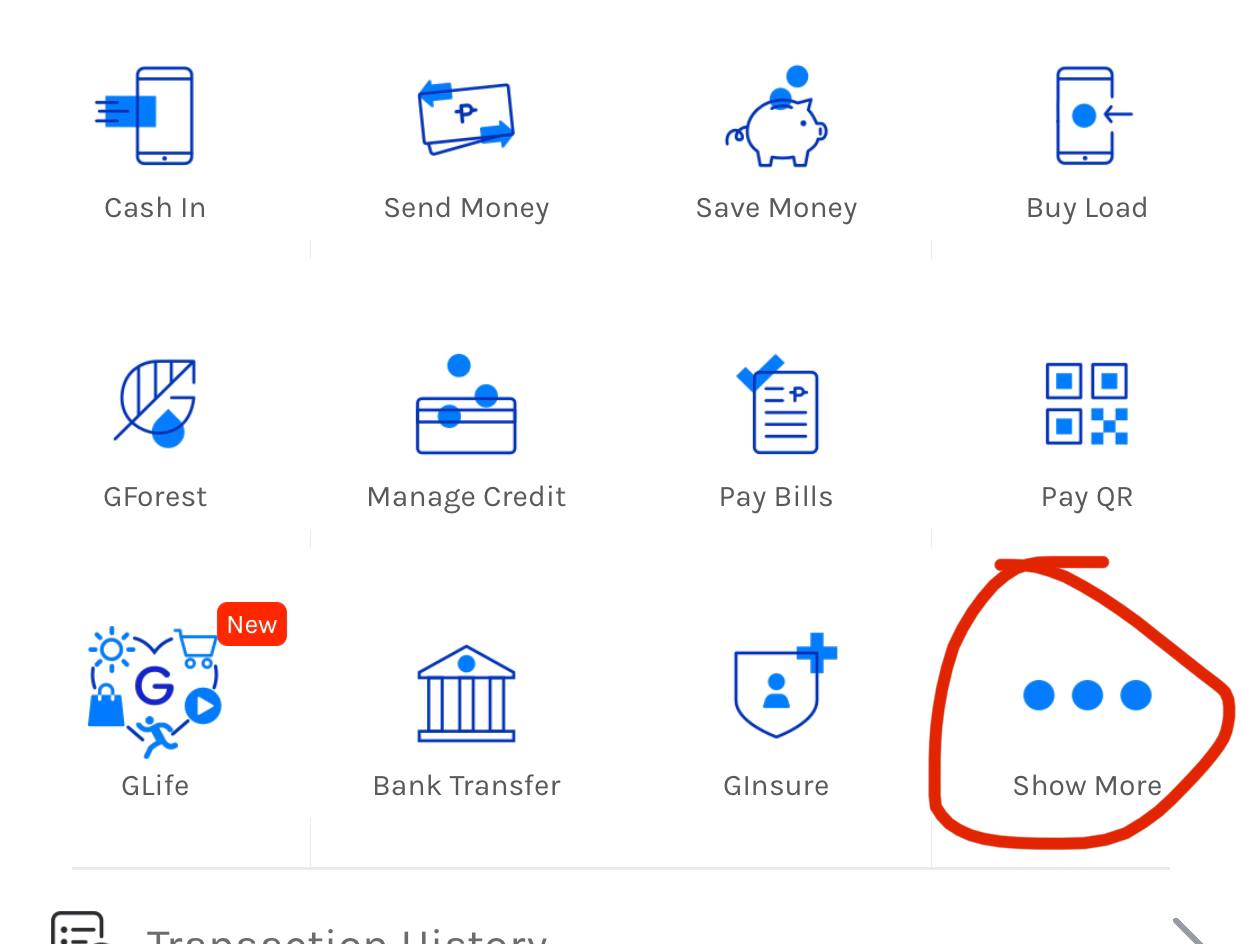Click the Show More label

(x=1087, y=786)
